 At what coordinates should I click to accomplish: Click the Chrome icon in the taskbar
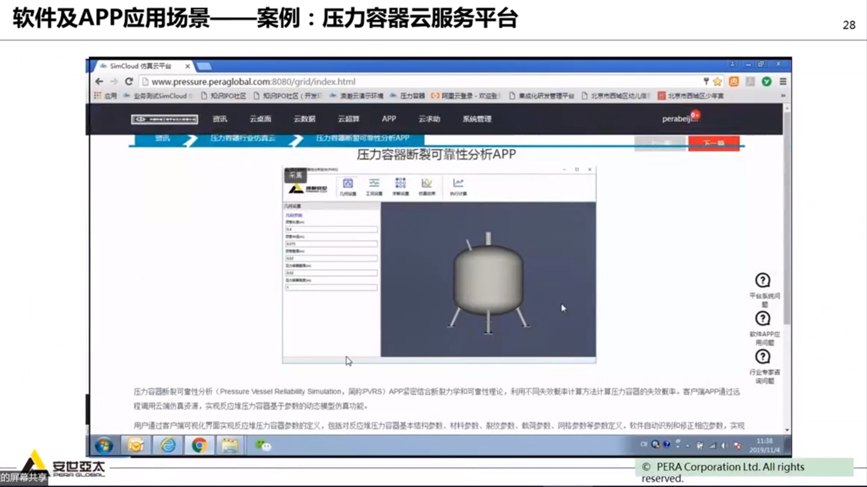click(x=199, y=445)
